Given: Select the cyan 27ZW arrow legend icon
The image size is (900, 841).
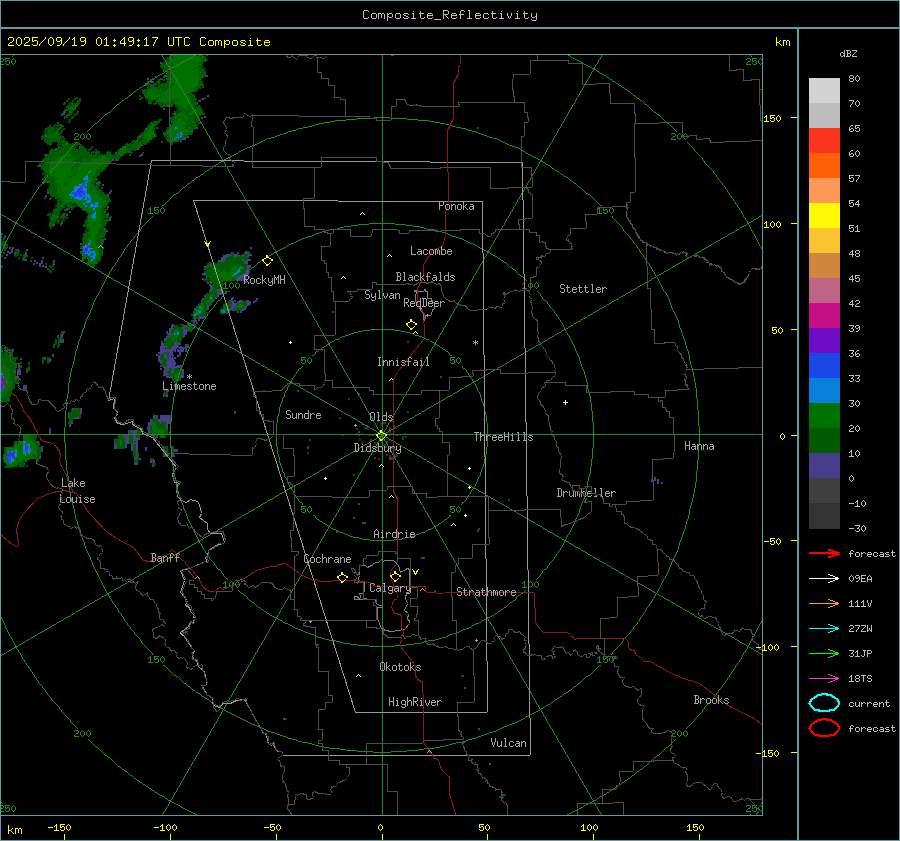Looking at the screenshot, I should coord(824,628).
